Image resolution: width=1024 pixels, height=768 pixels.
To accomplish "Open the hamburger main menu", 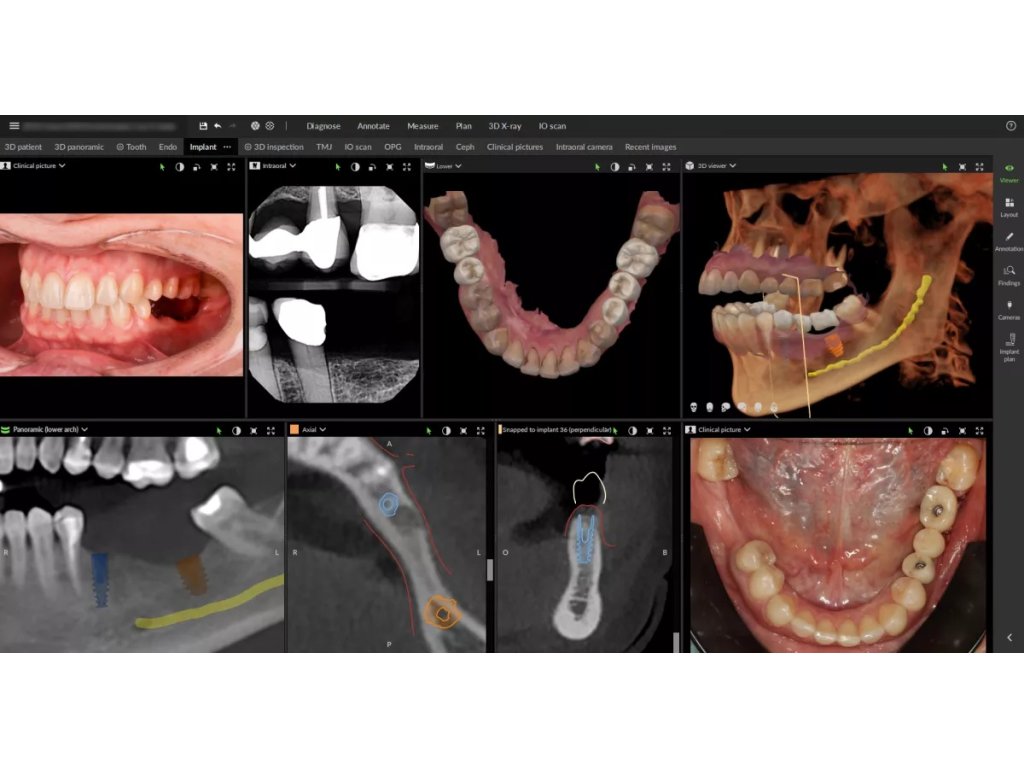I will (x=14, y=126).
